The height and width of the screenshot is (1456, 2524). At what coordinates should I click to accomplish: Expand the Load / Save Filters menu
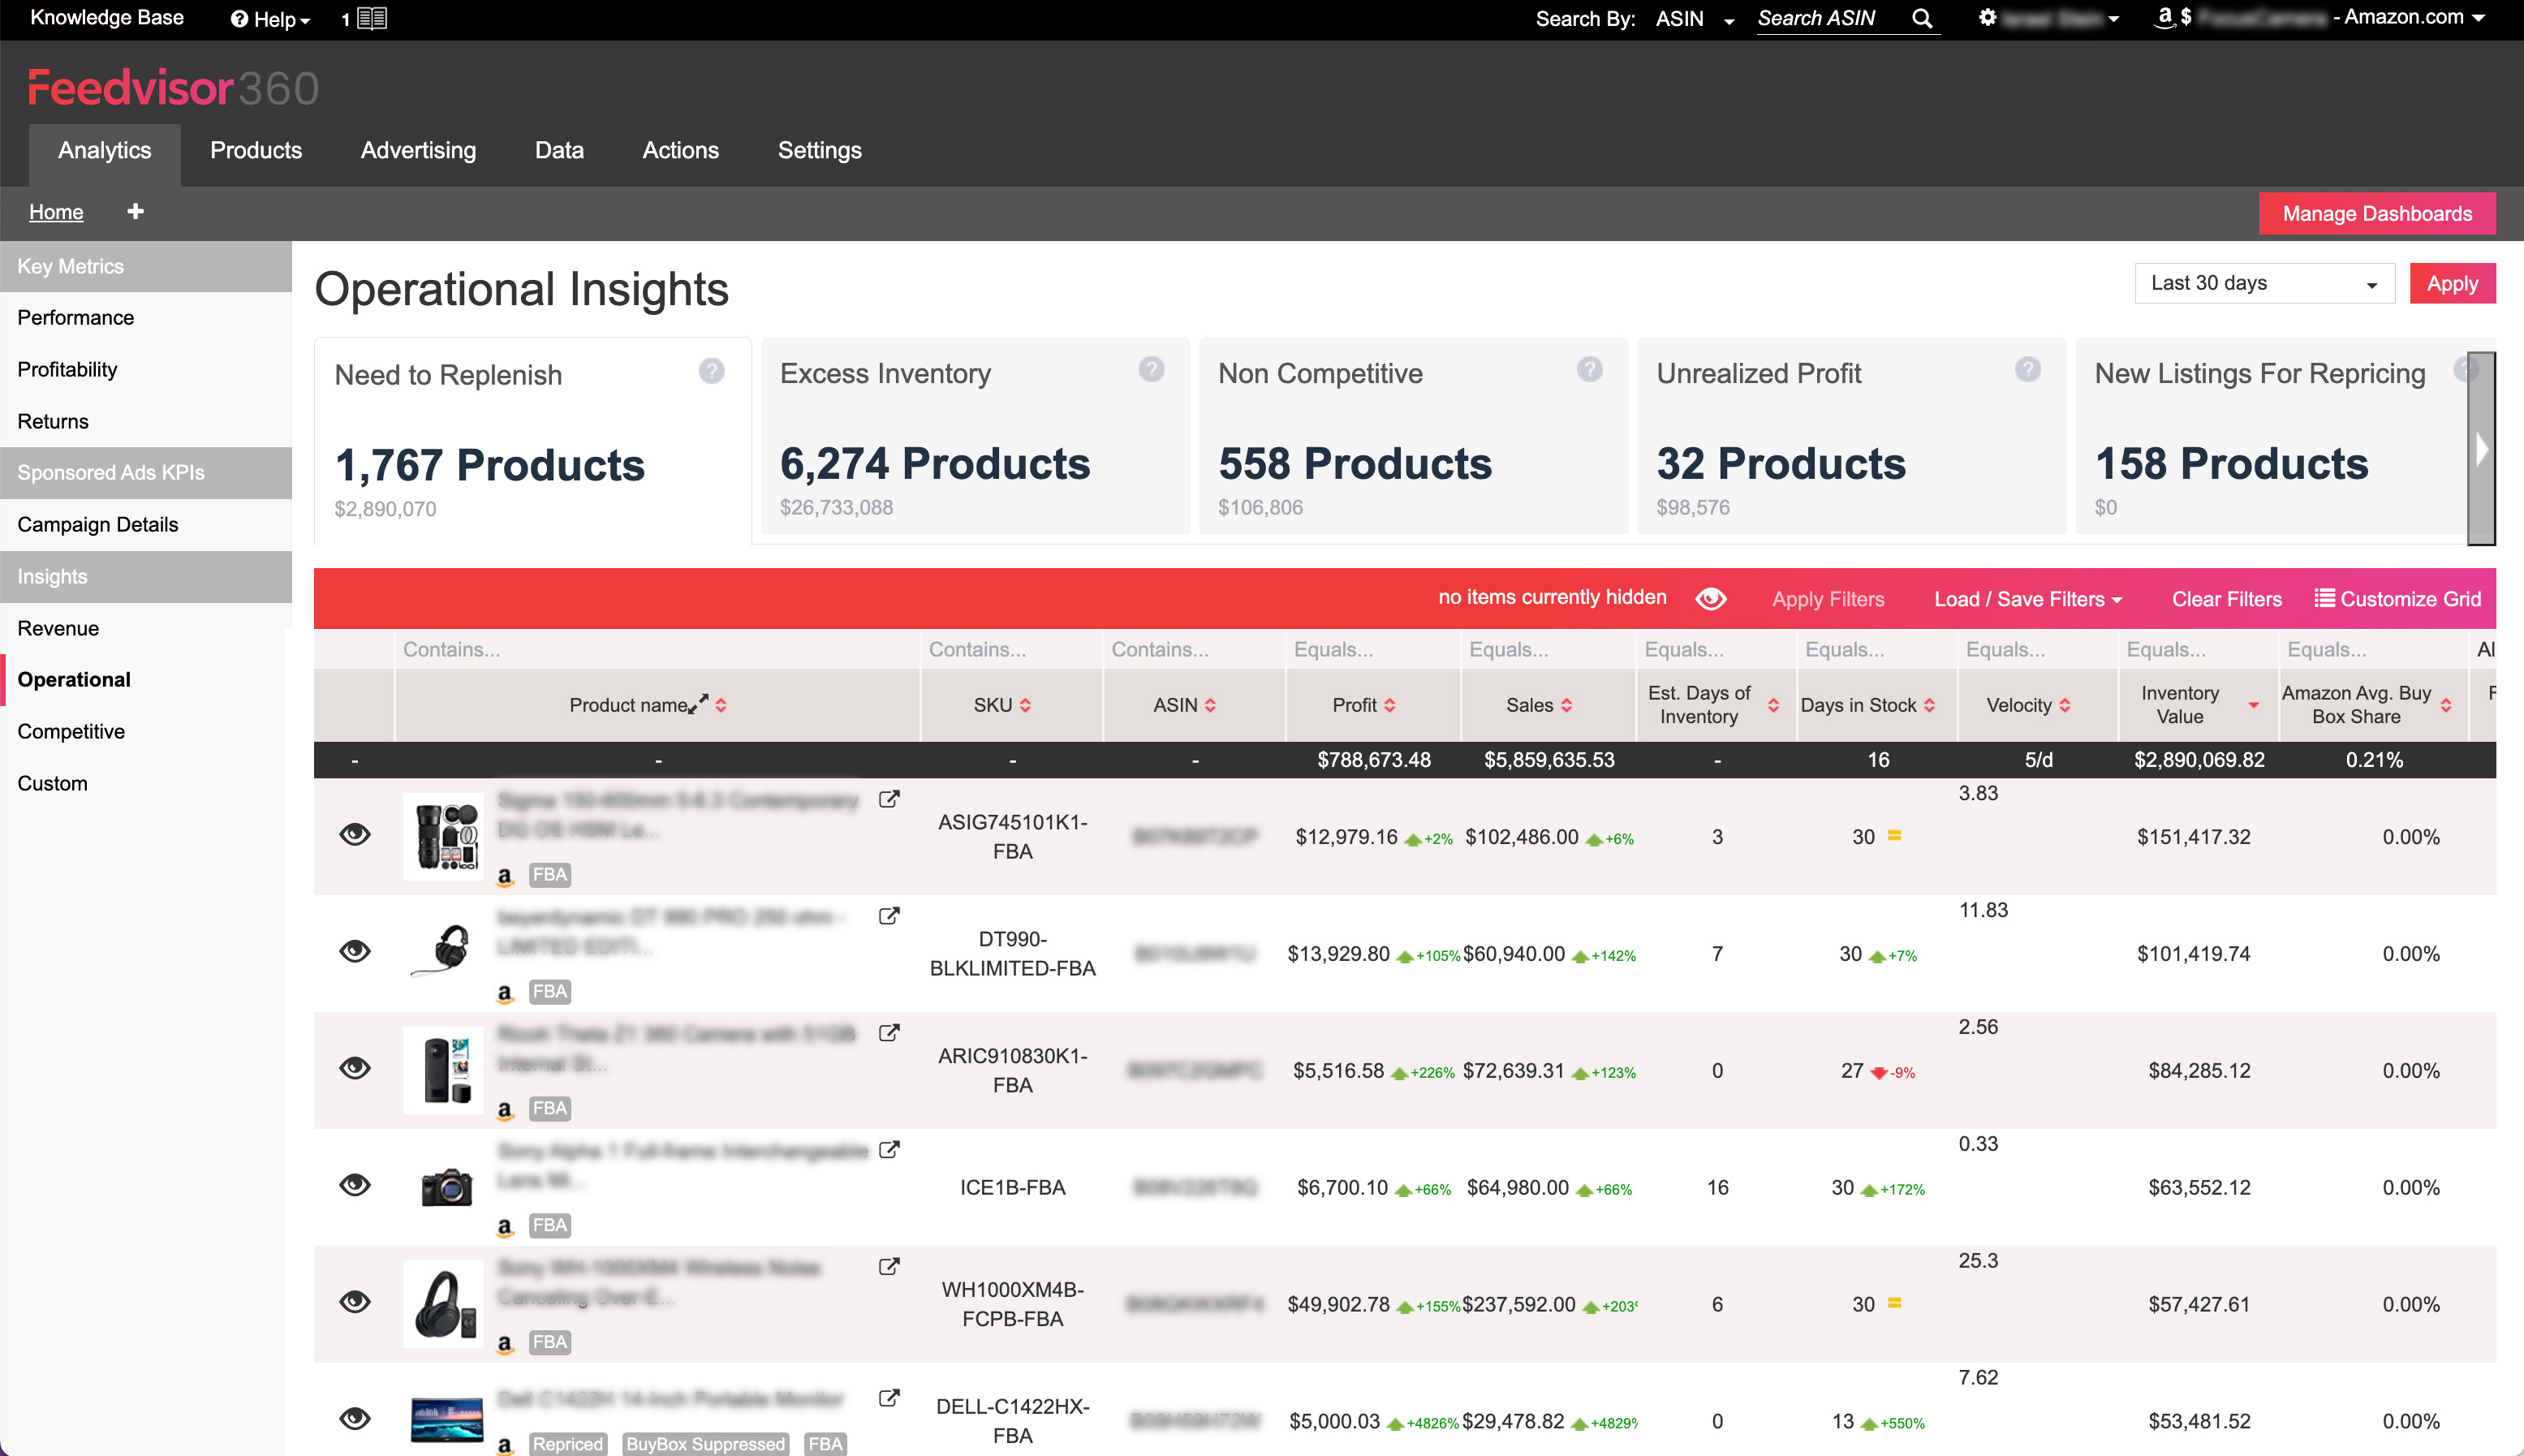(2027, 598)
